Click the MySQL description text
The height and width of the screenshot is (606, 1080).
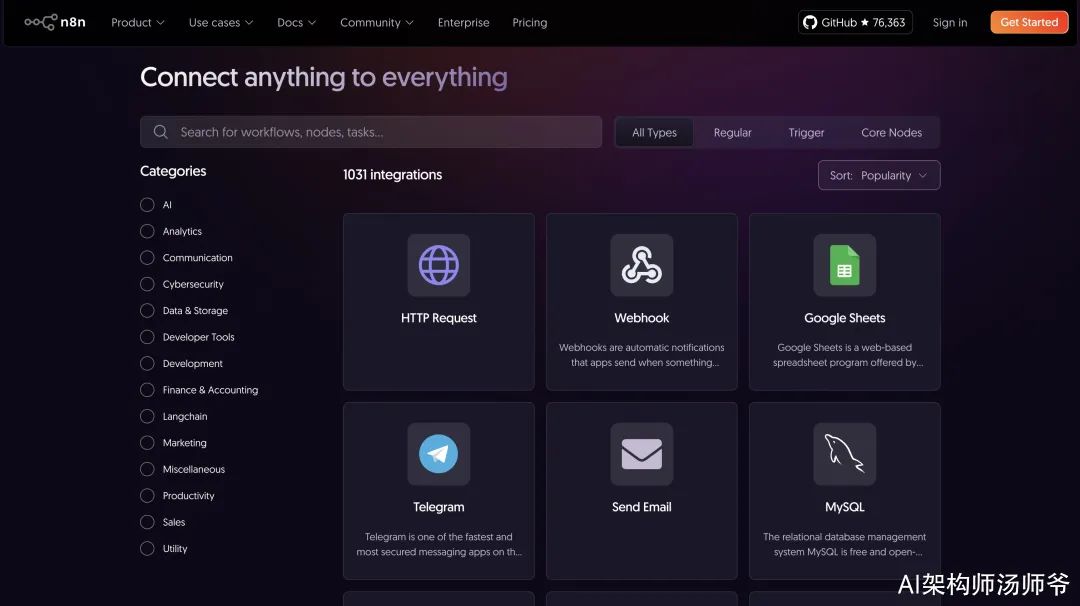844,544
